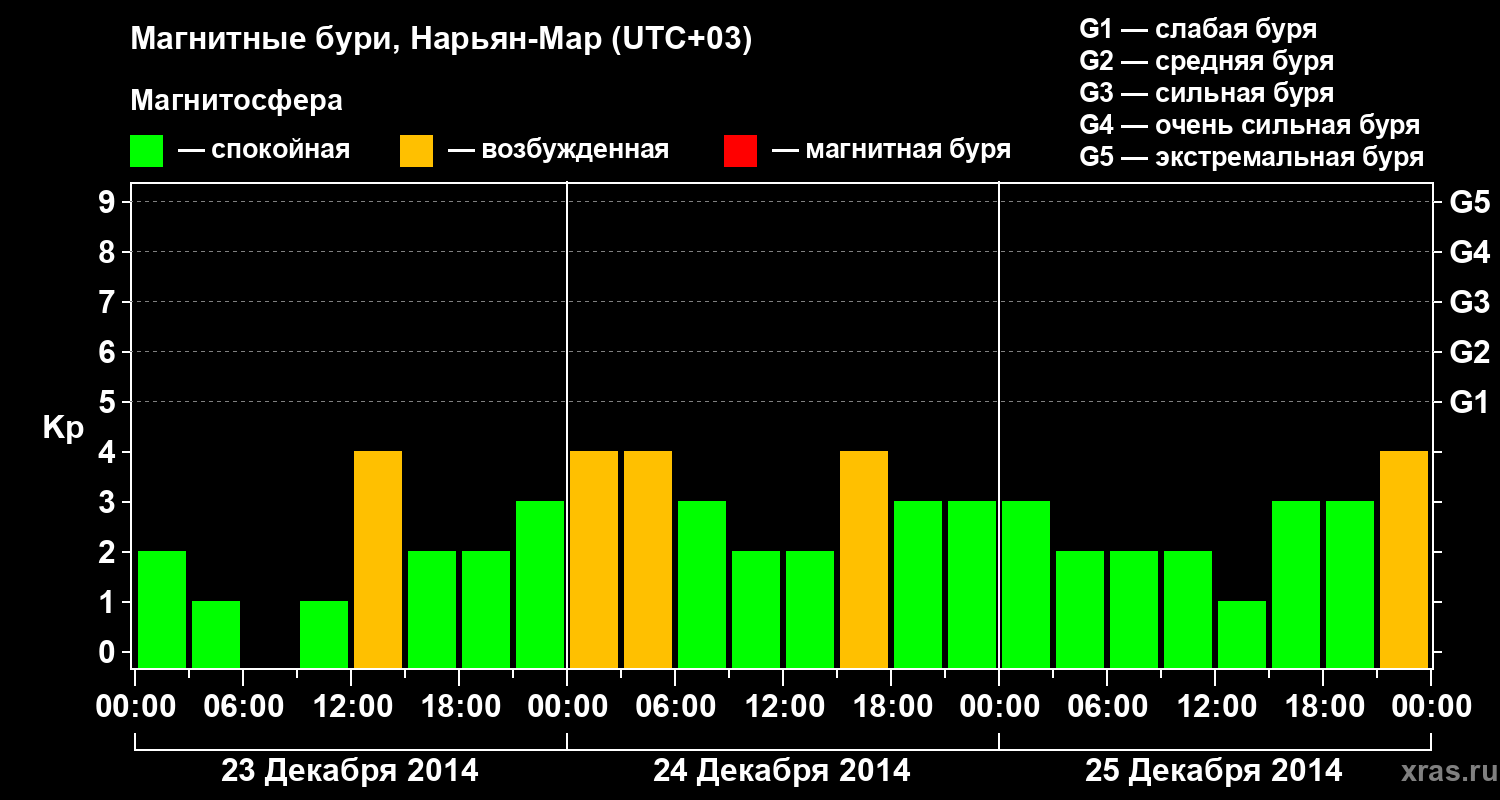The height and width of the screenshot is (800, 1500).
Task: Click the Kp axis value 5
Action: coord(109,402)
